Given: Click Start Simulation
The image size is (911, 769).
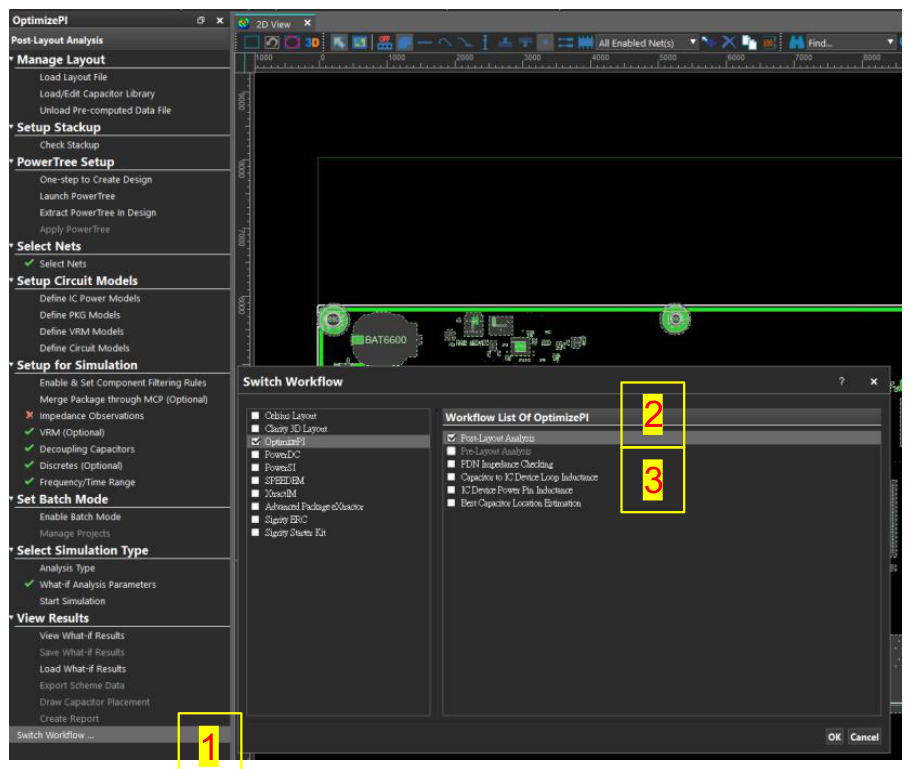Looking at the screenshot, I should (72, 601).
